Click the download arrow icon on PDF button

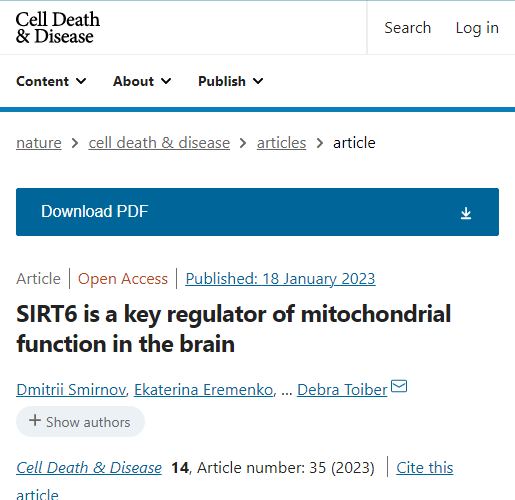(x=466, y=213)
